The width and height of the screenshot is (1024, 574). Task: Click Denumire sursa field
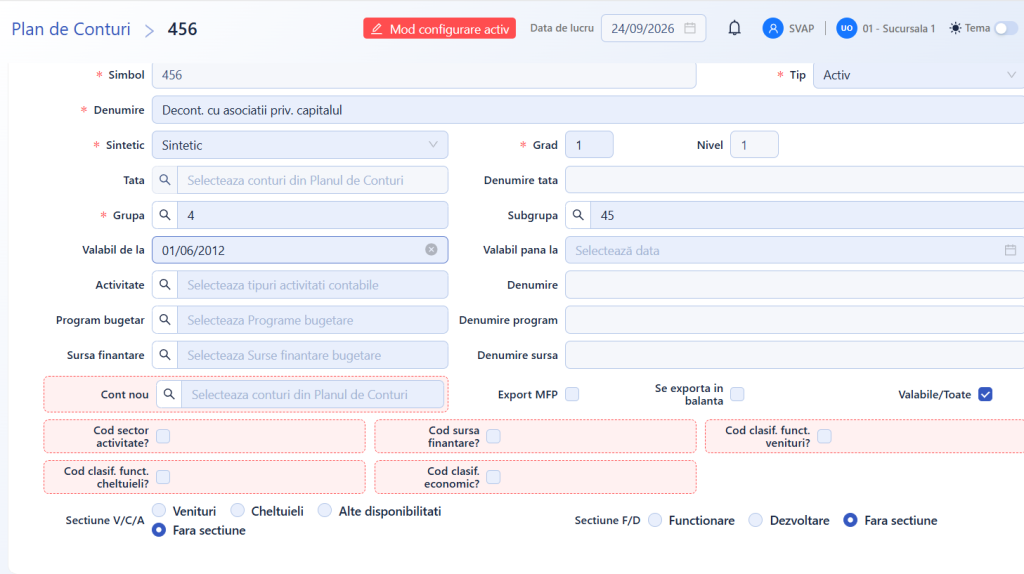click(x=794, y=355)
